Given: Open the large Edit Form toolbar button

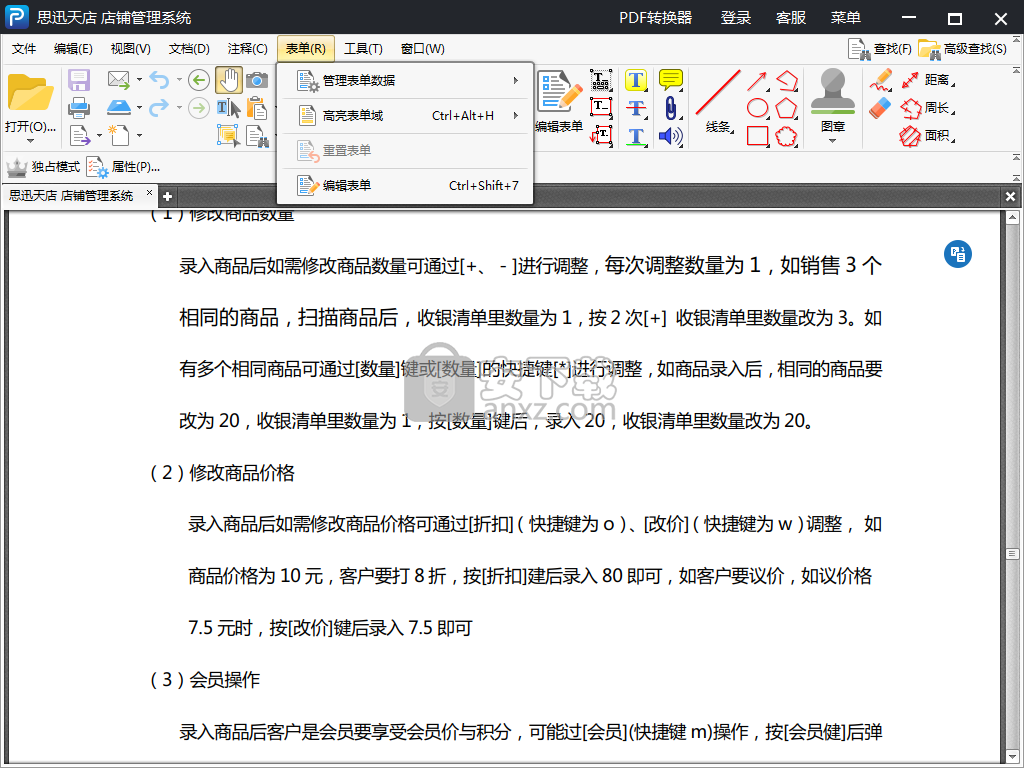Looking at the screenshot, I should [559, 102].
